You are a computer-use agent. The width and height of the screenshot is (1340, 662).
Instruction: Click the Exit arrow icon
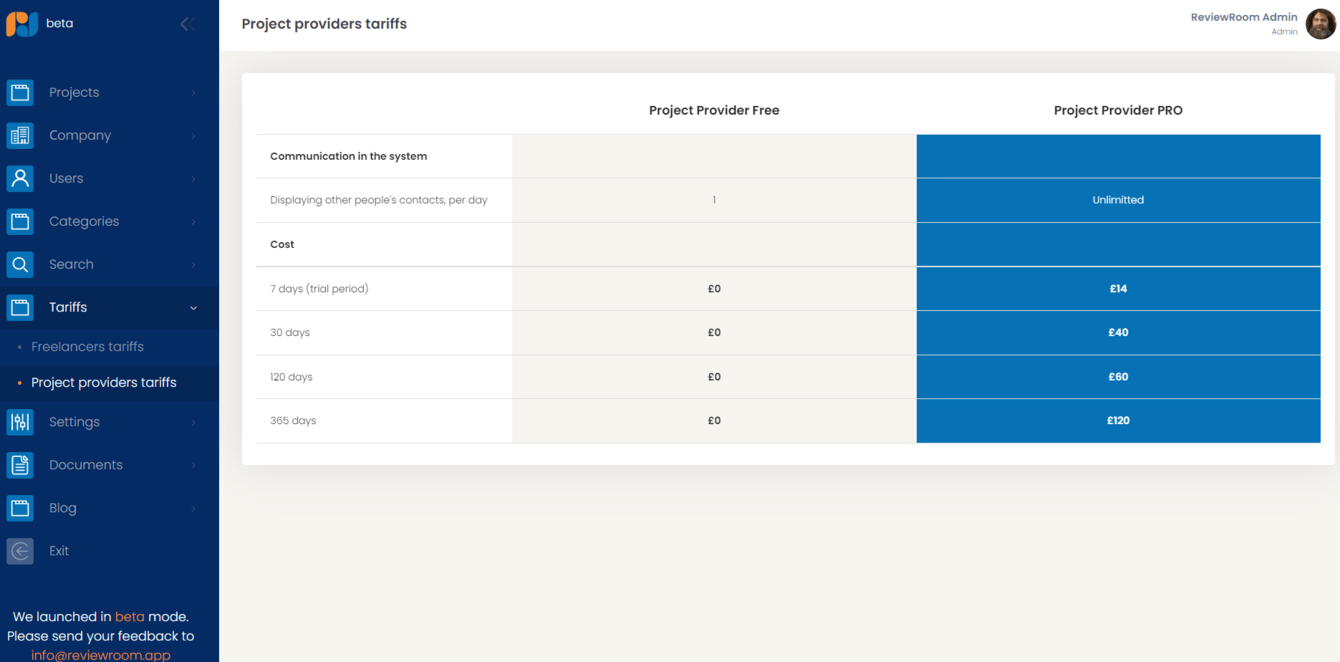tap(20, 551)
